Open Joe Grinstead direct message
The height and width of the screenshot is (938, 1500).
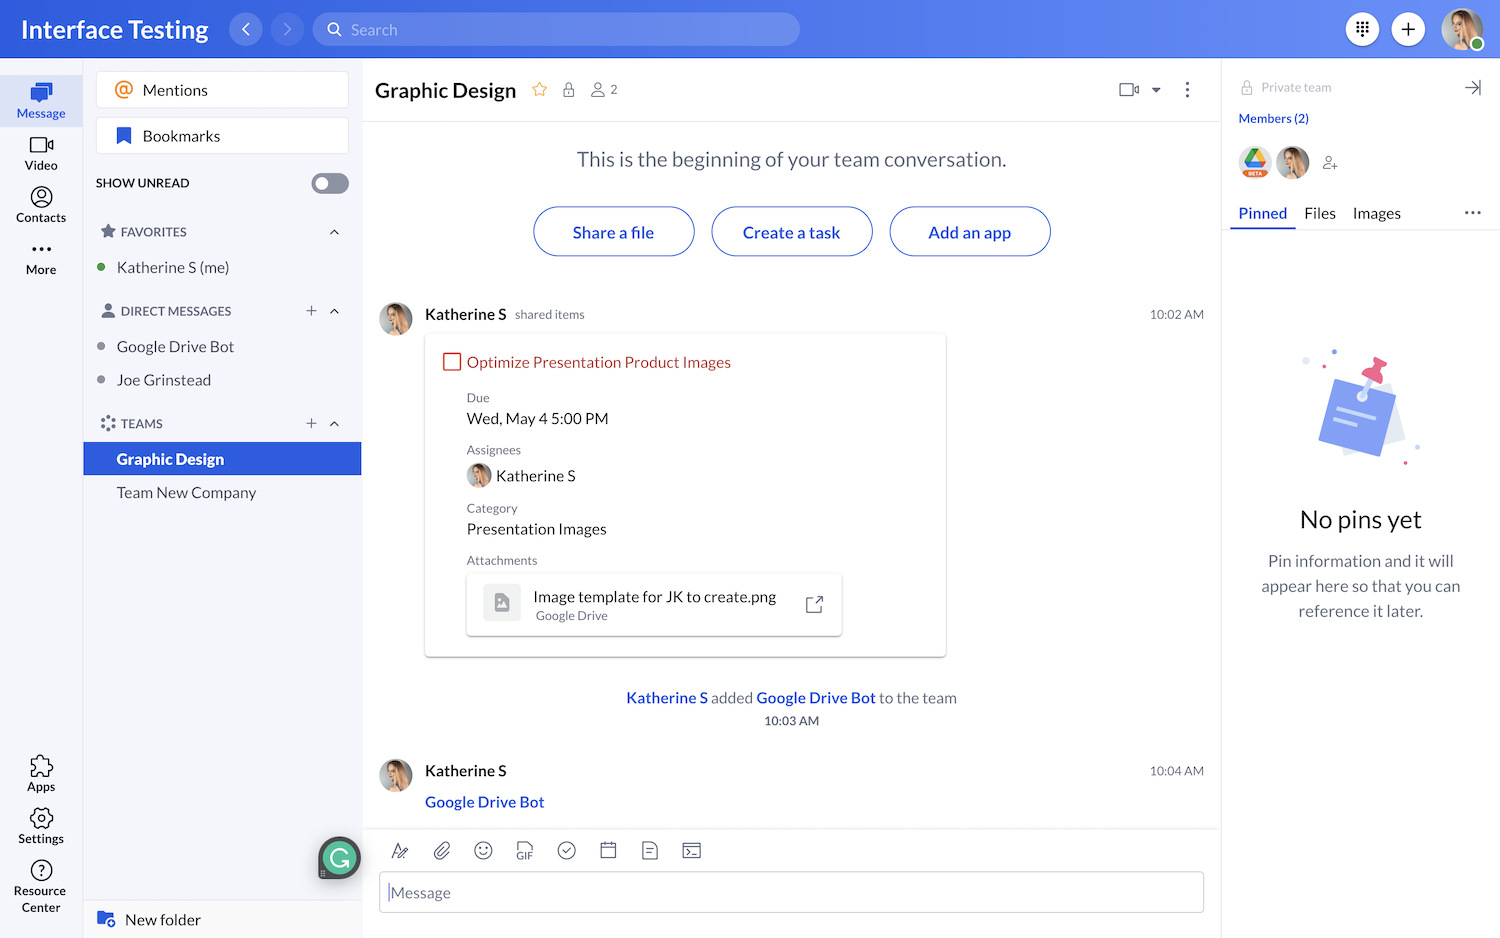pos(222,380)
